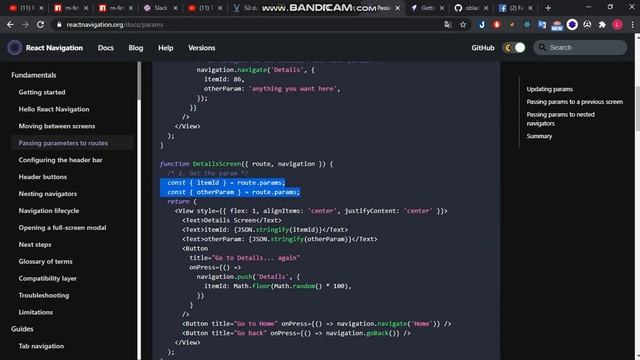Click the extension icon with the NEW badge

[x=557, y=25]
